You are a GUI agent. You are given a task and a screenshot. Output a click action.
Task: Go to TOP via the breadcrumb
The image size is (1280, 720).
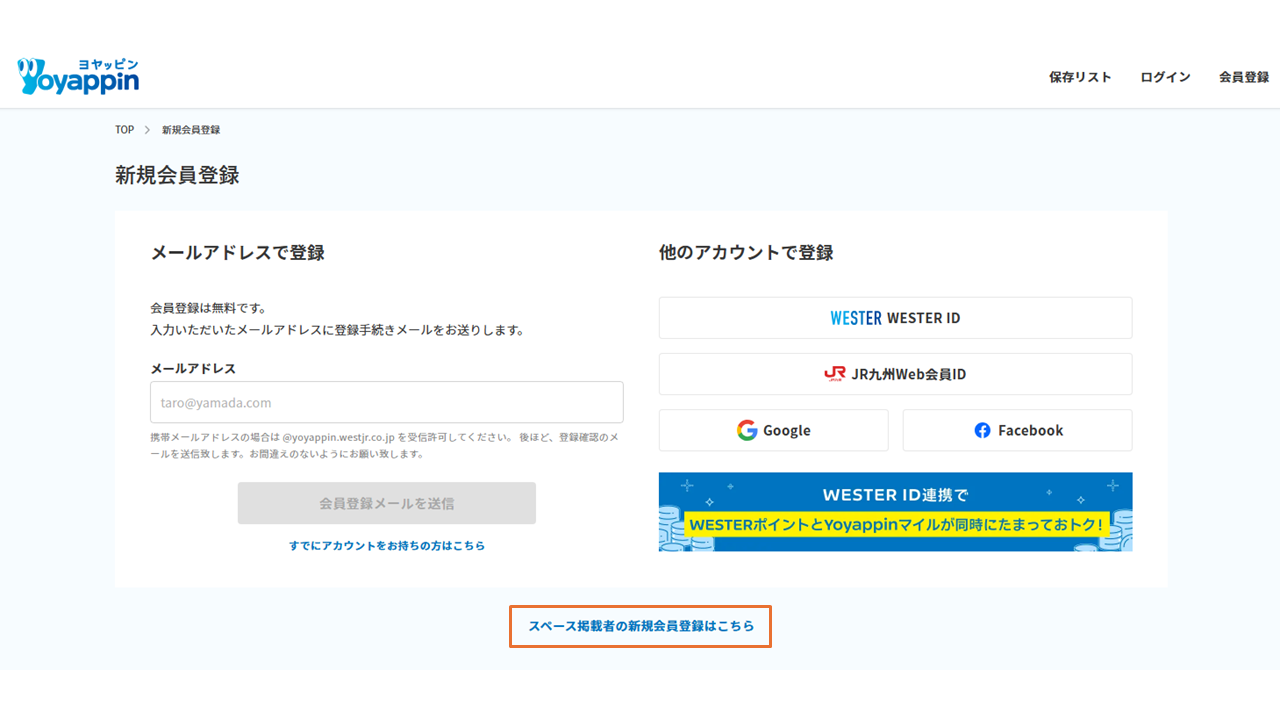(x=124, y=130)
